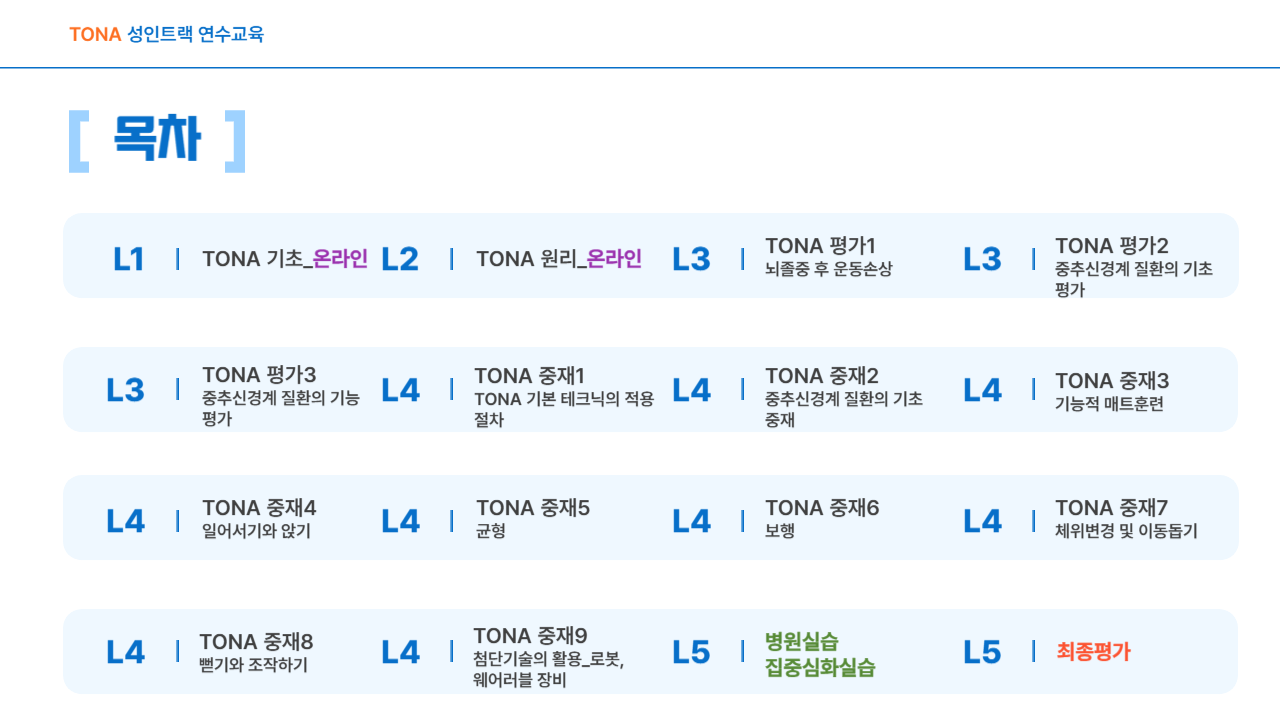Select the TONA 원리_온라인 item
Viewport: 1280px width, 720px height.
[x=559, y=259]
